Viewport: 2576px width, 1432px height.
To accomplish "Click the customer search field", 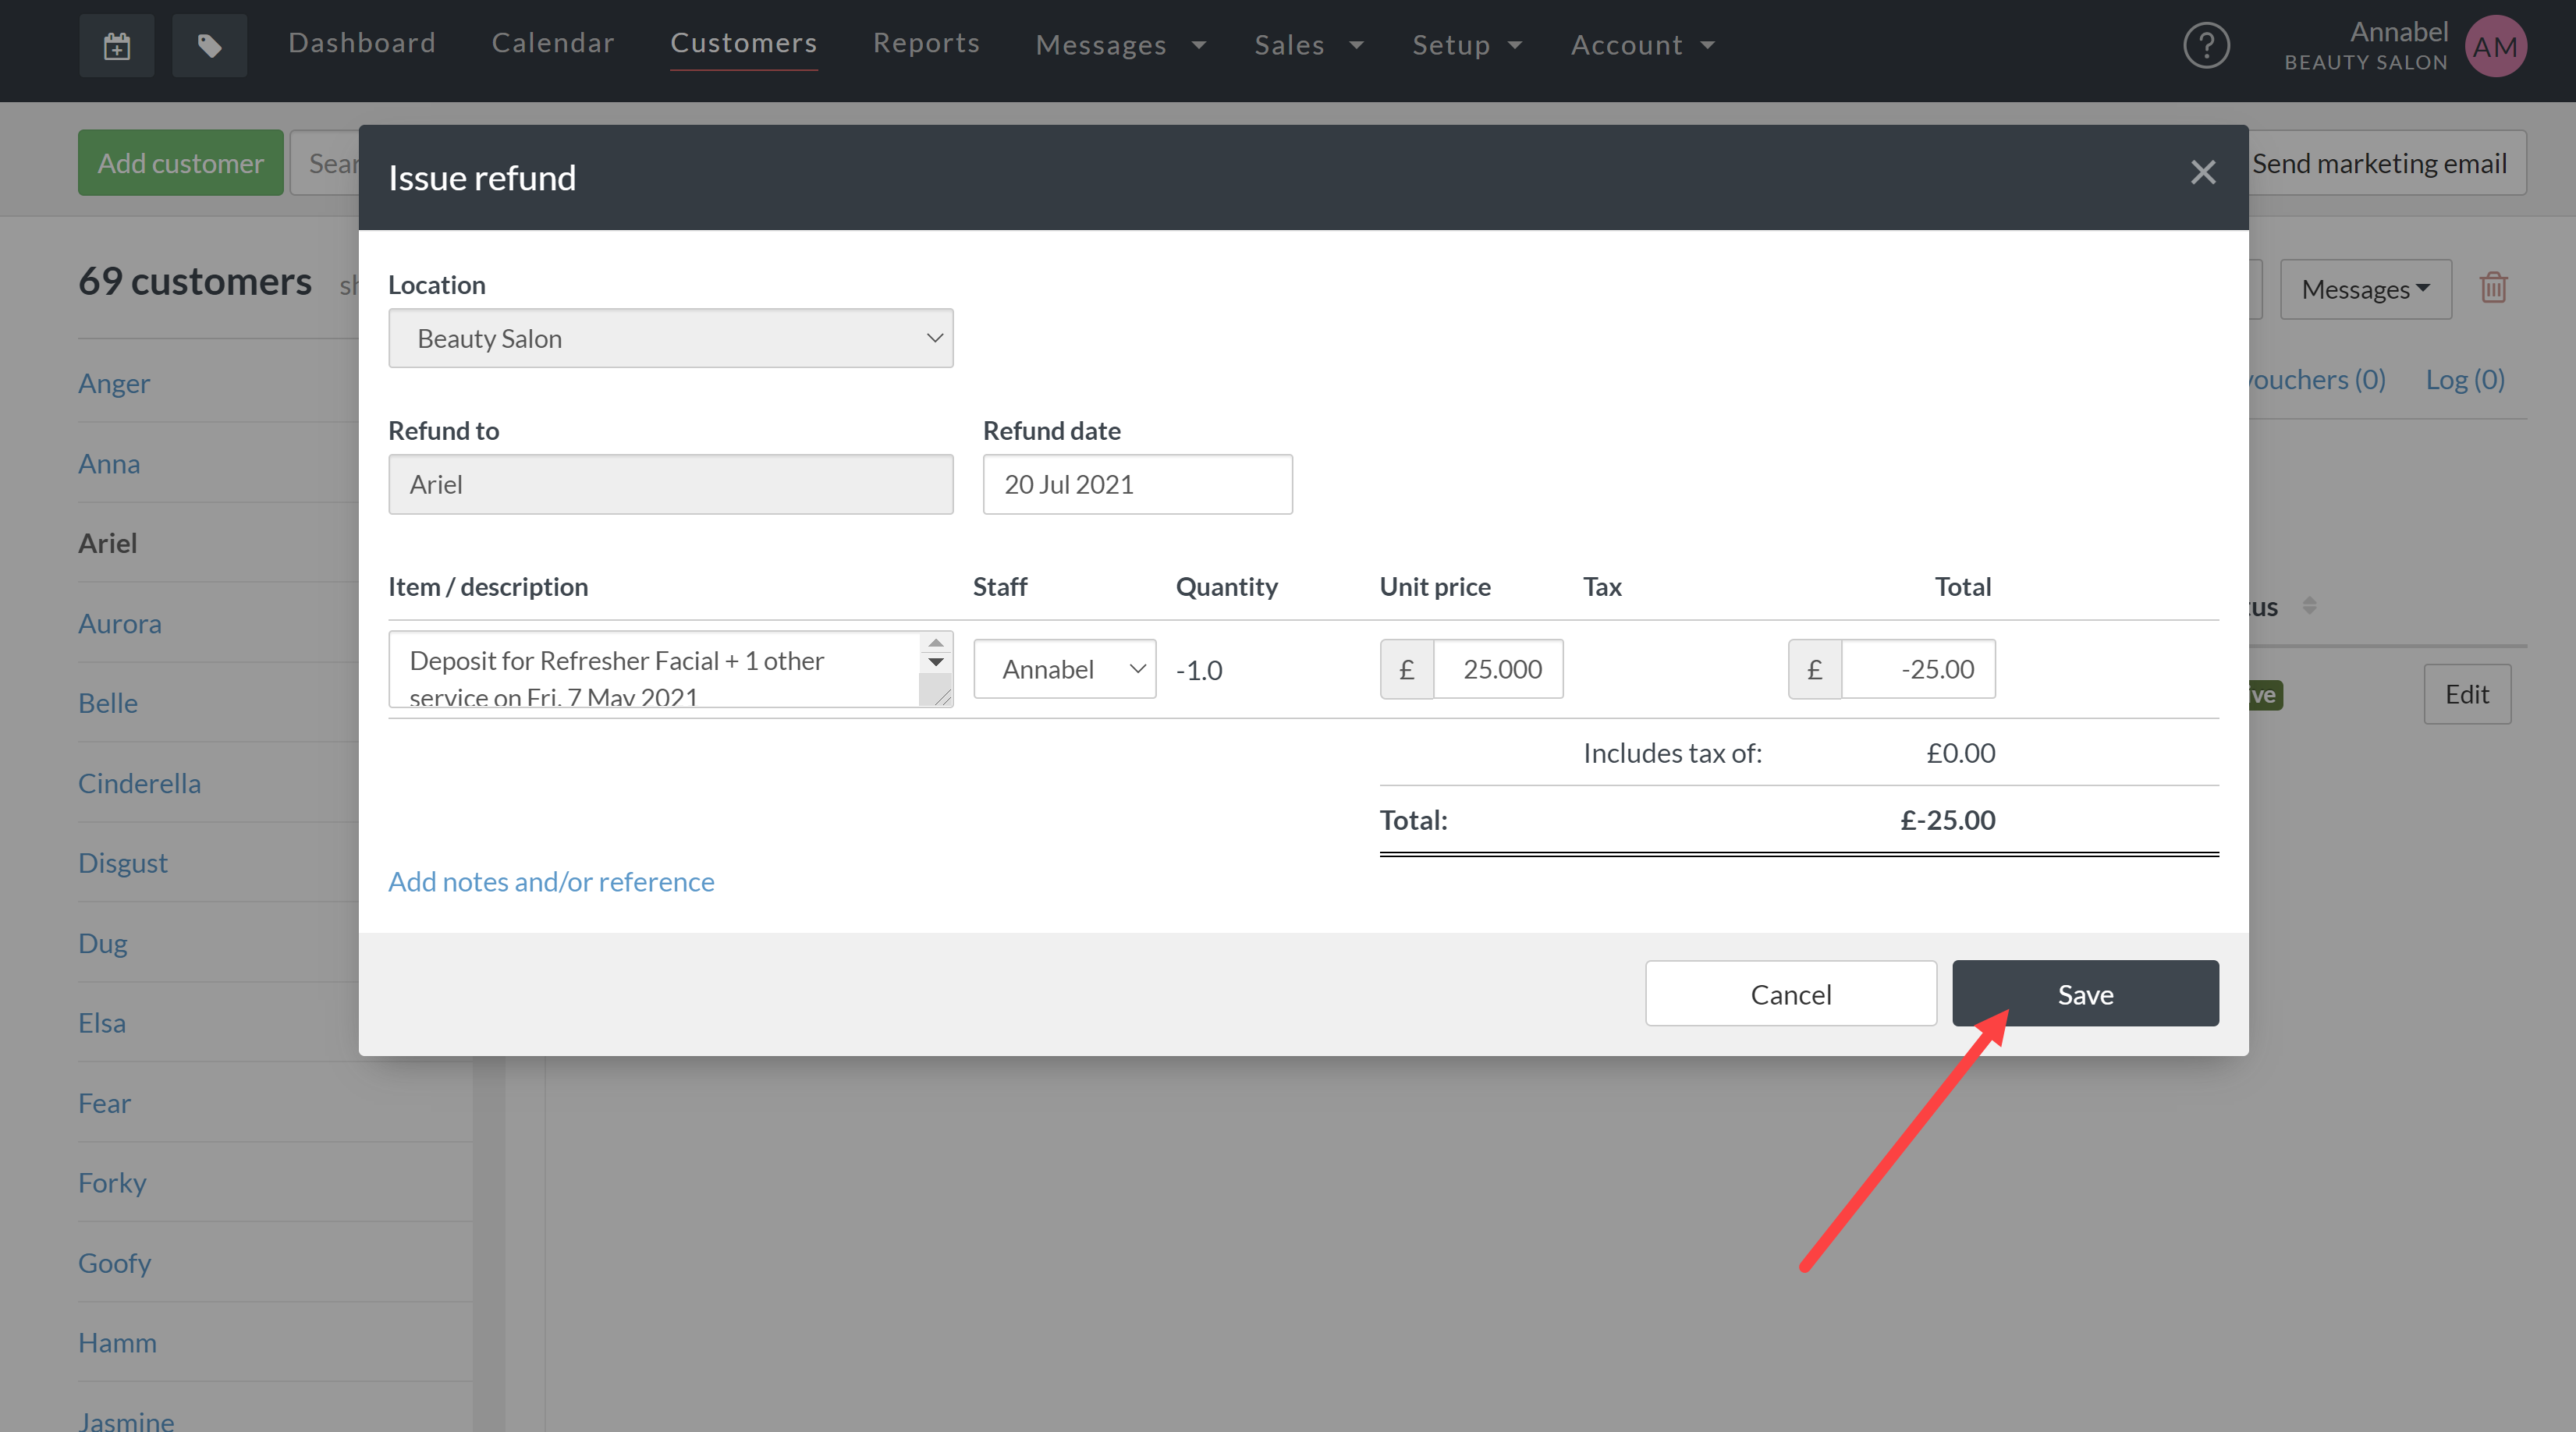I will point(325,163).
